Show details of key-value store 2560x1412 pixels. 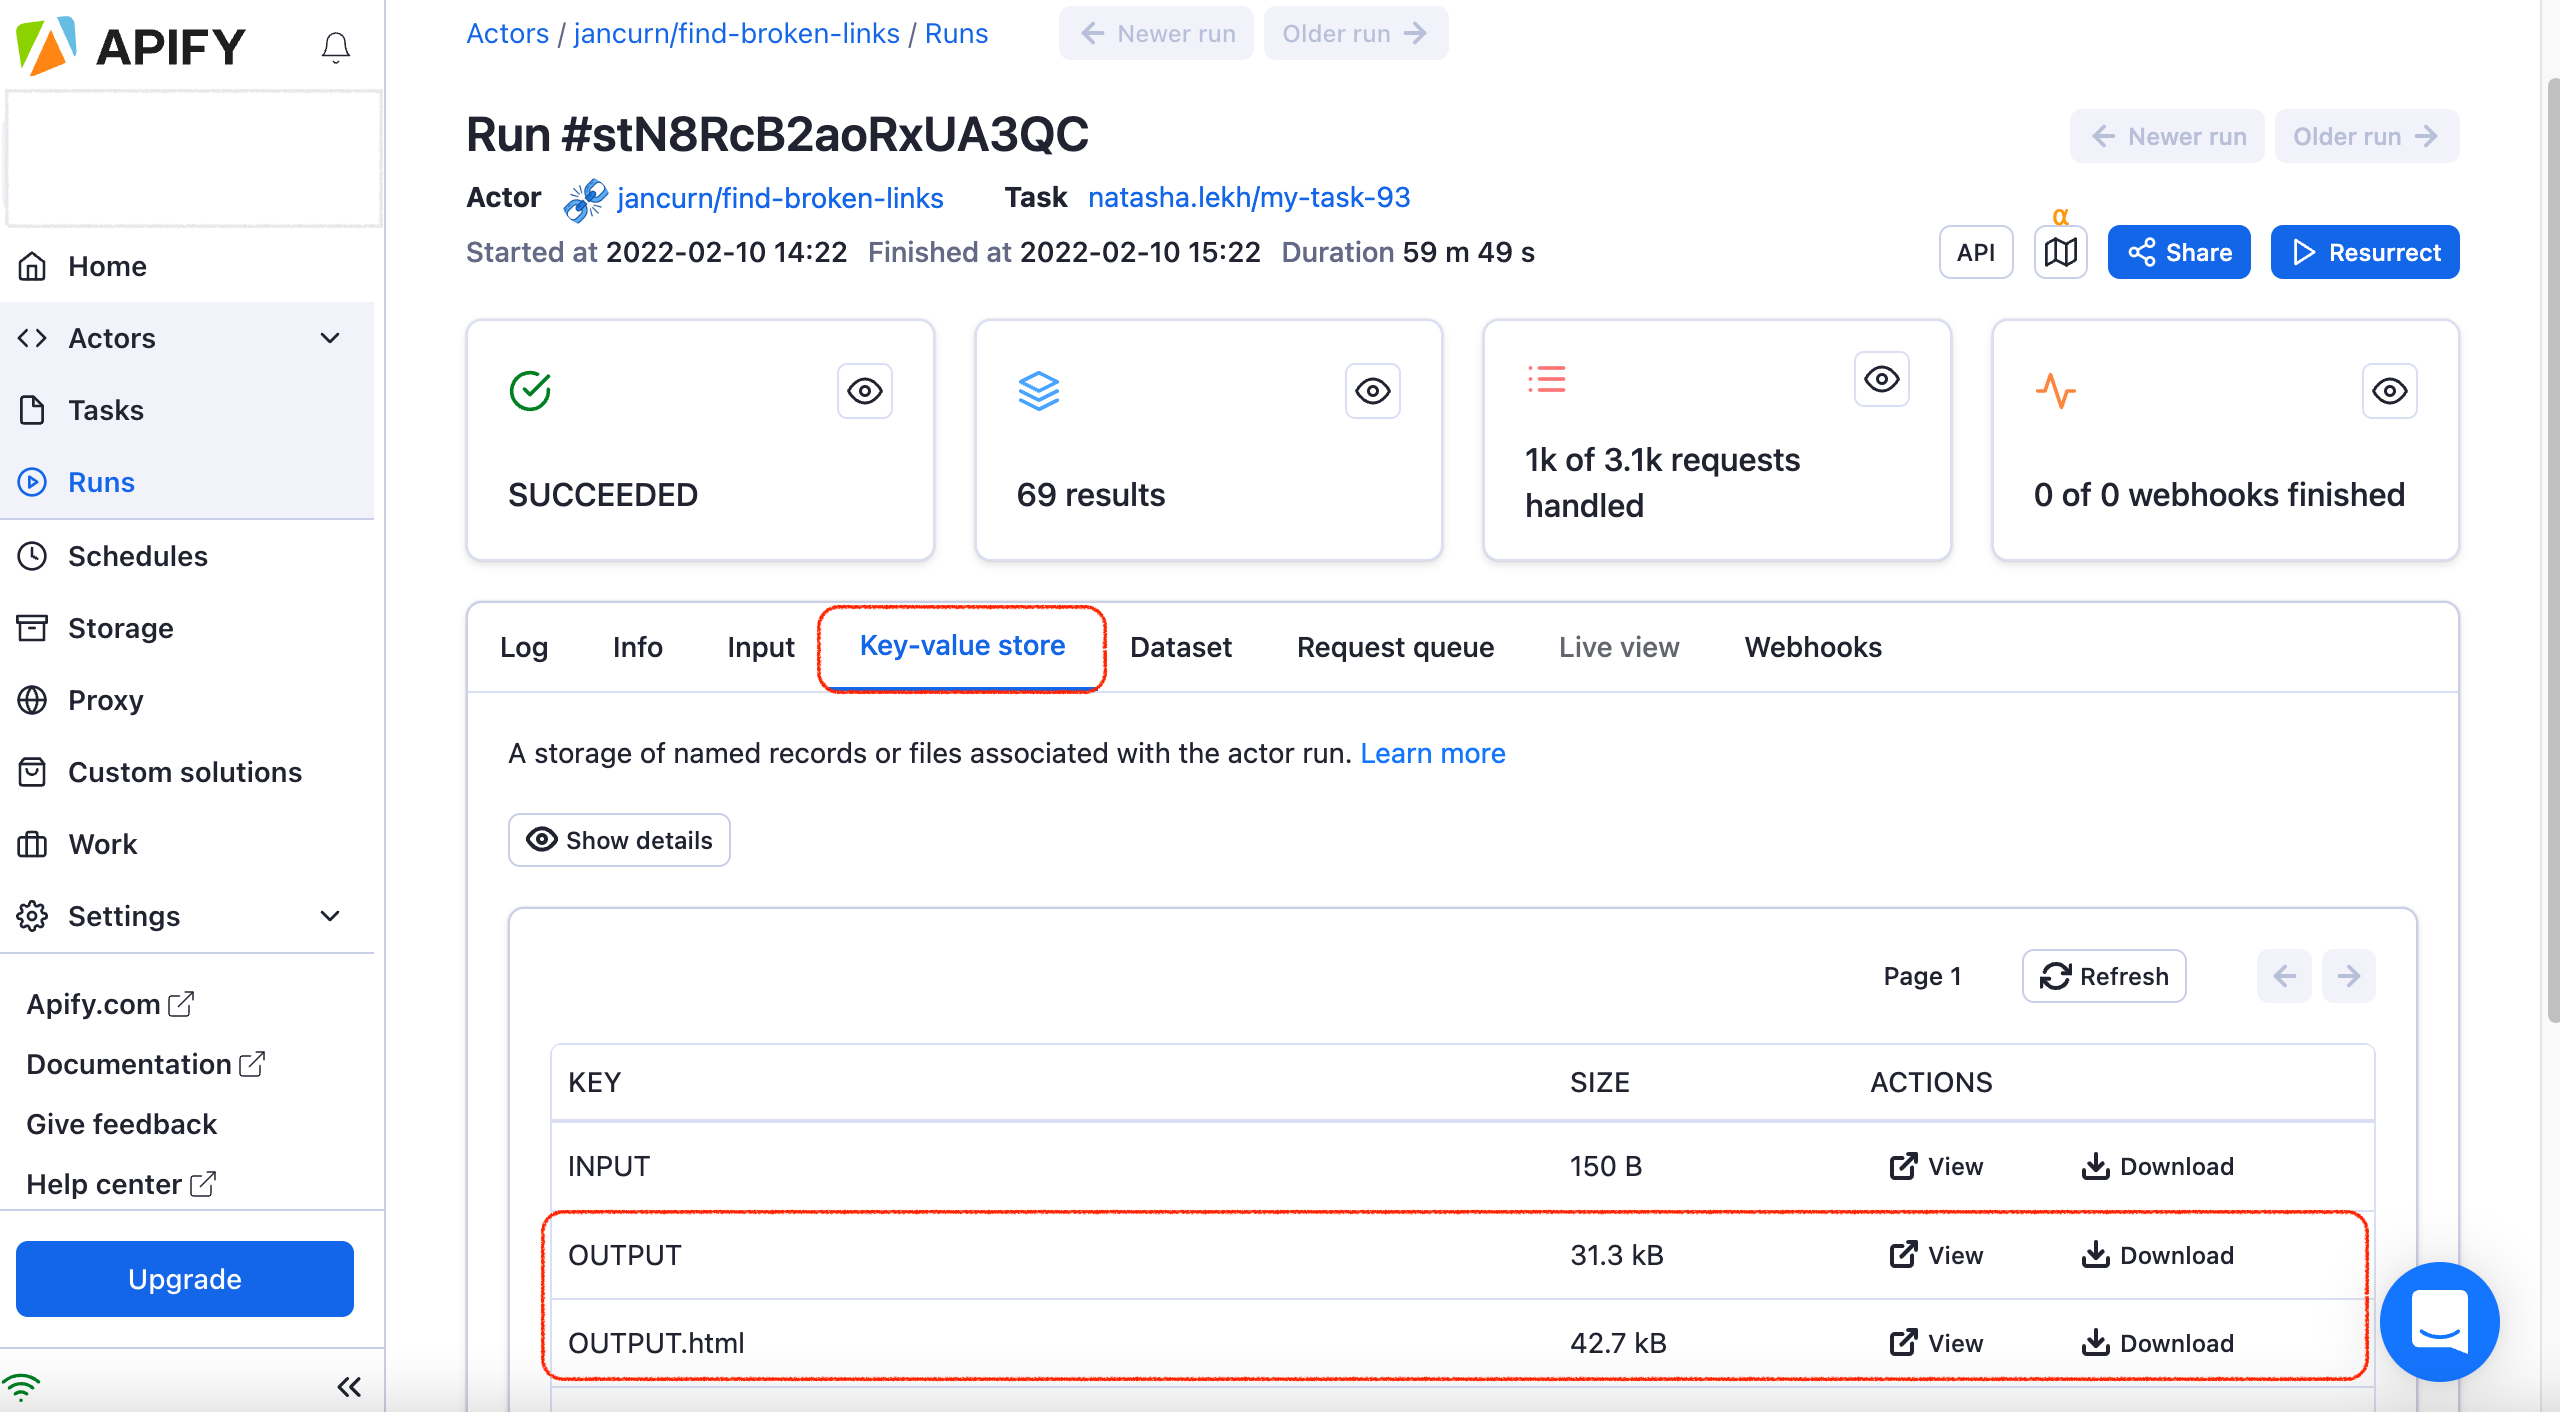[619, 840]
